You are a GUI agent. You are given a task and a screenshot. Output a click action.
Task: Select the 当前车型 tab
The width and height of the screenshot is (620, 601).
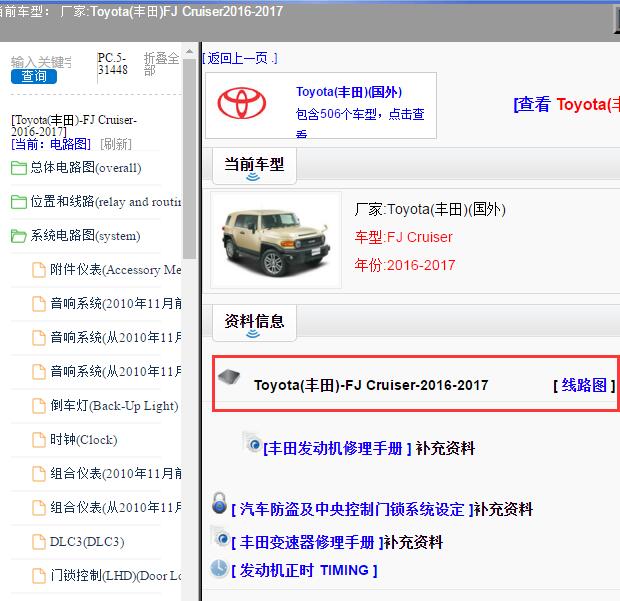click(254, 166)
